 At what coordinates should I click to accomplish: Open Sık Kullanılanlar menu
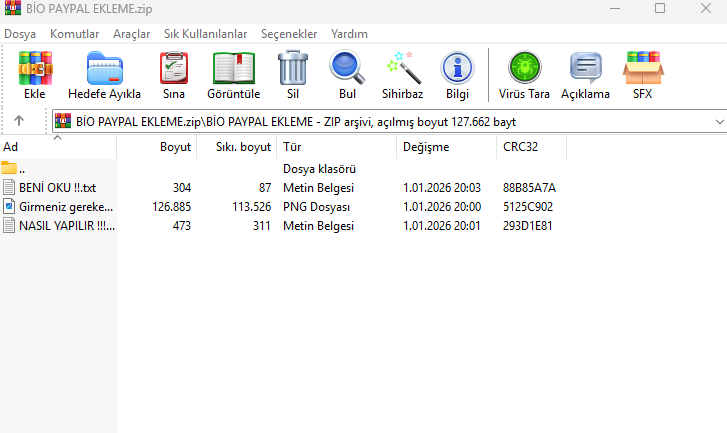pos(205,34)
